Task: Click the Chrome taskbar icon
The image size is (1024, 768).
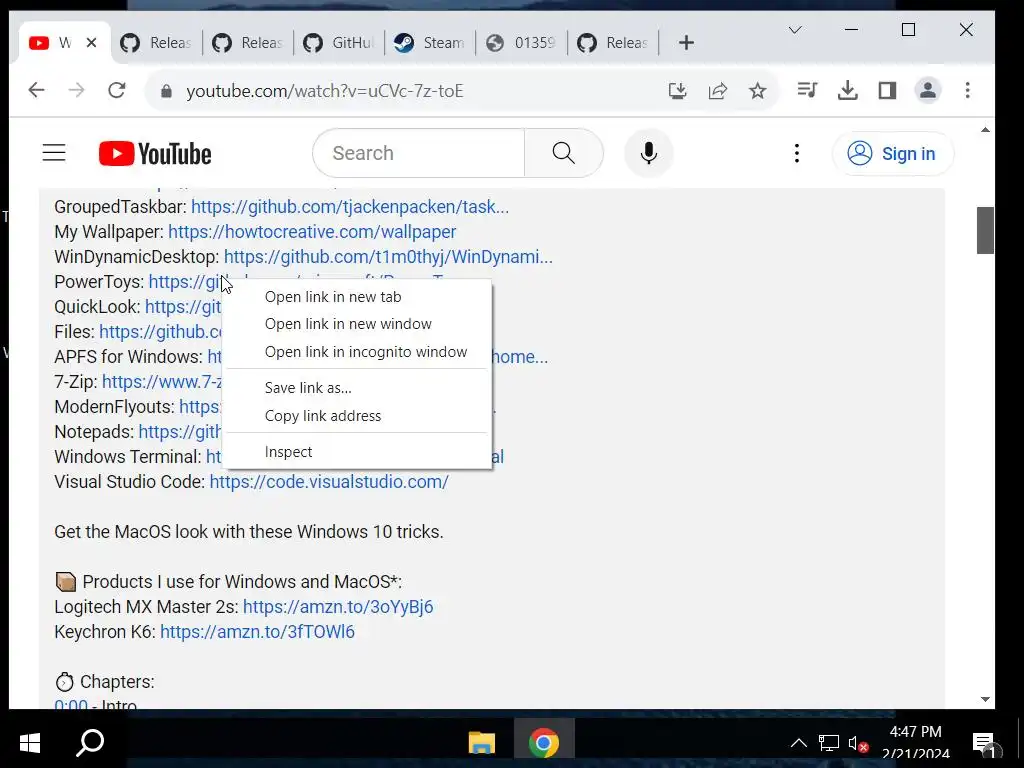Action: click(543, 743)
